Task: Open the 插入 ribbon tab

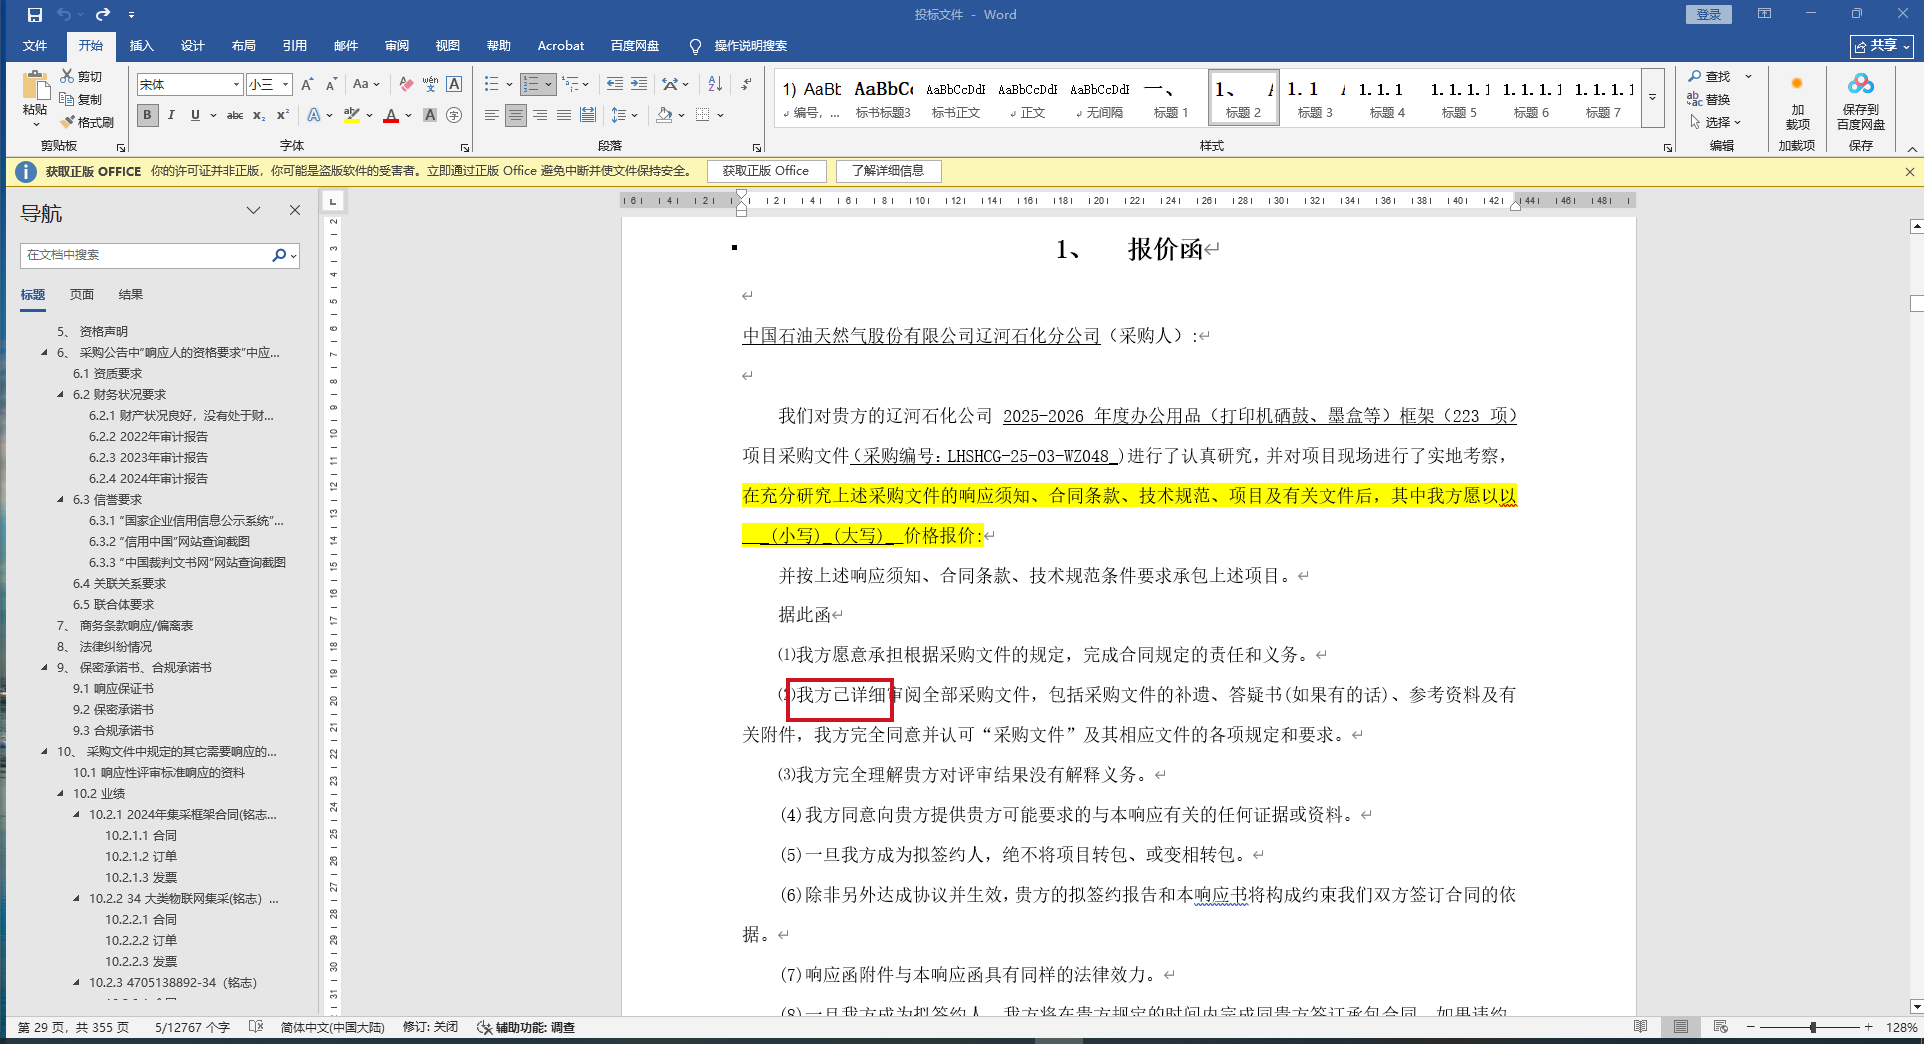Action: (x=141, y=46)
